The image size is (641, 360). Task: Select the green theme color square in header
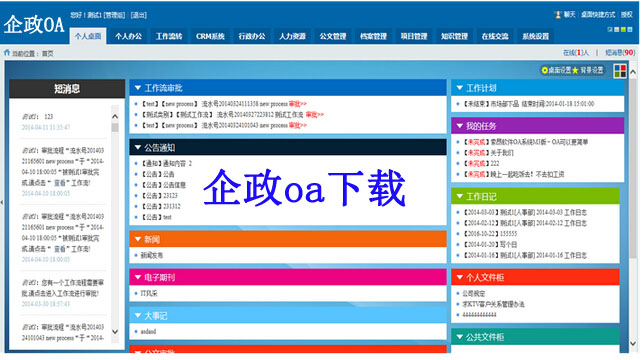623,29
